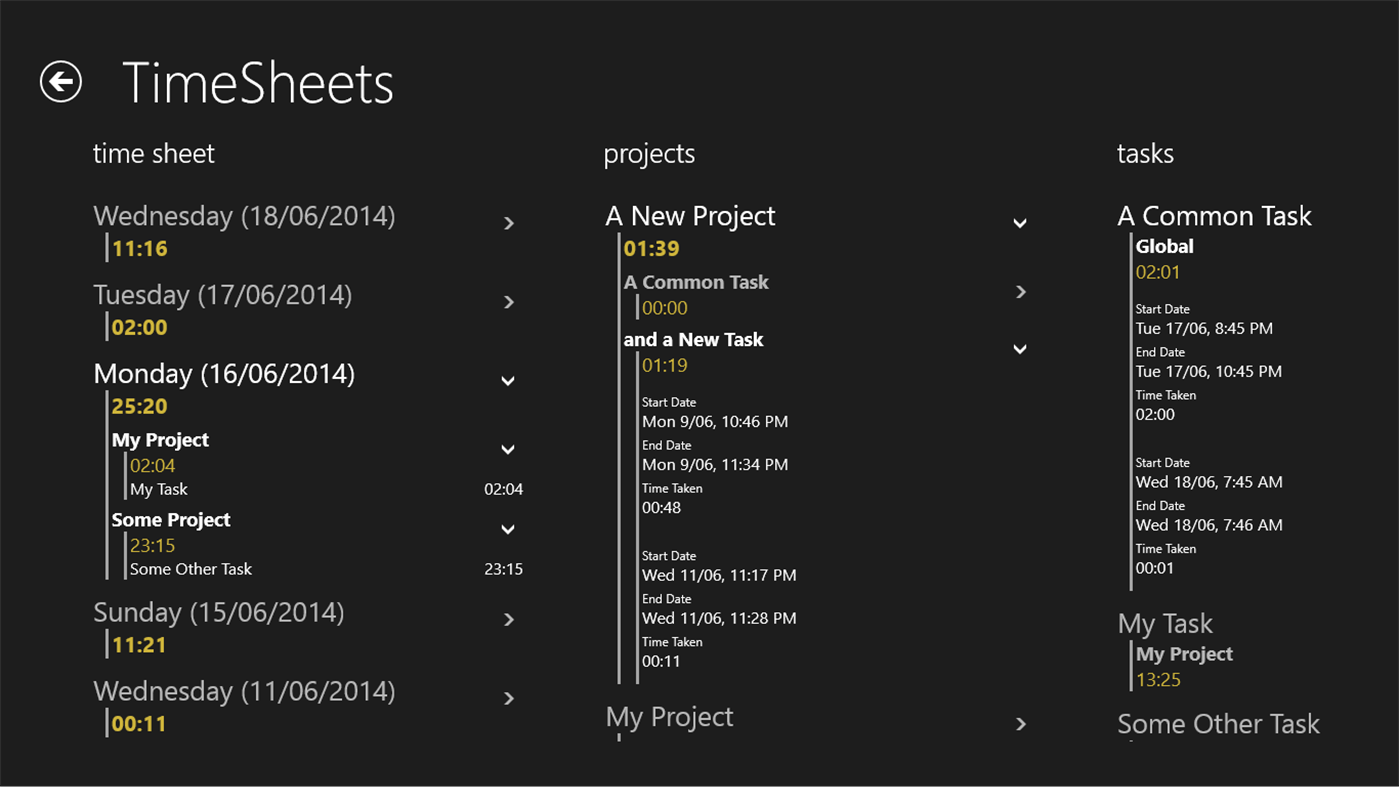Select My Task under Monday's My Project
Screen dimensions: 1399x787
click(159, 489)
